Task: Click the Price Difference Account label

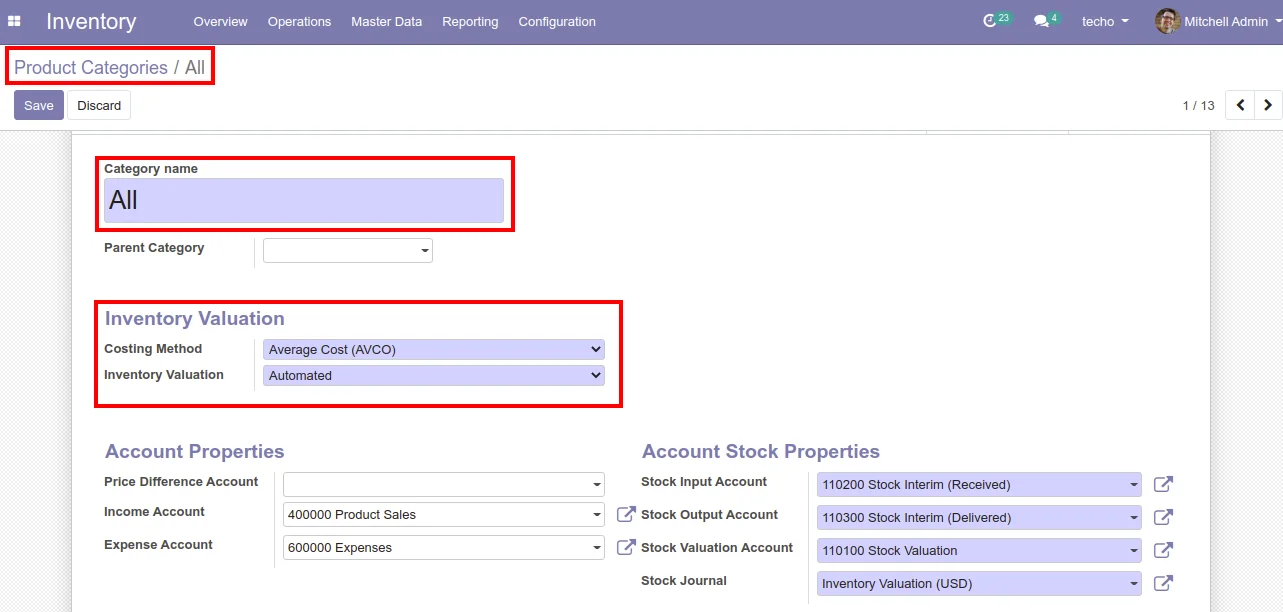Action: tap(181, 482)
